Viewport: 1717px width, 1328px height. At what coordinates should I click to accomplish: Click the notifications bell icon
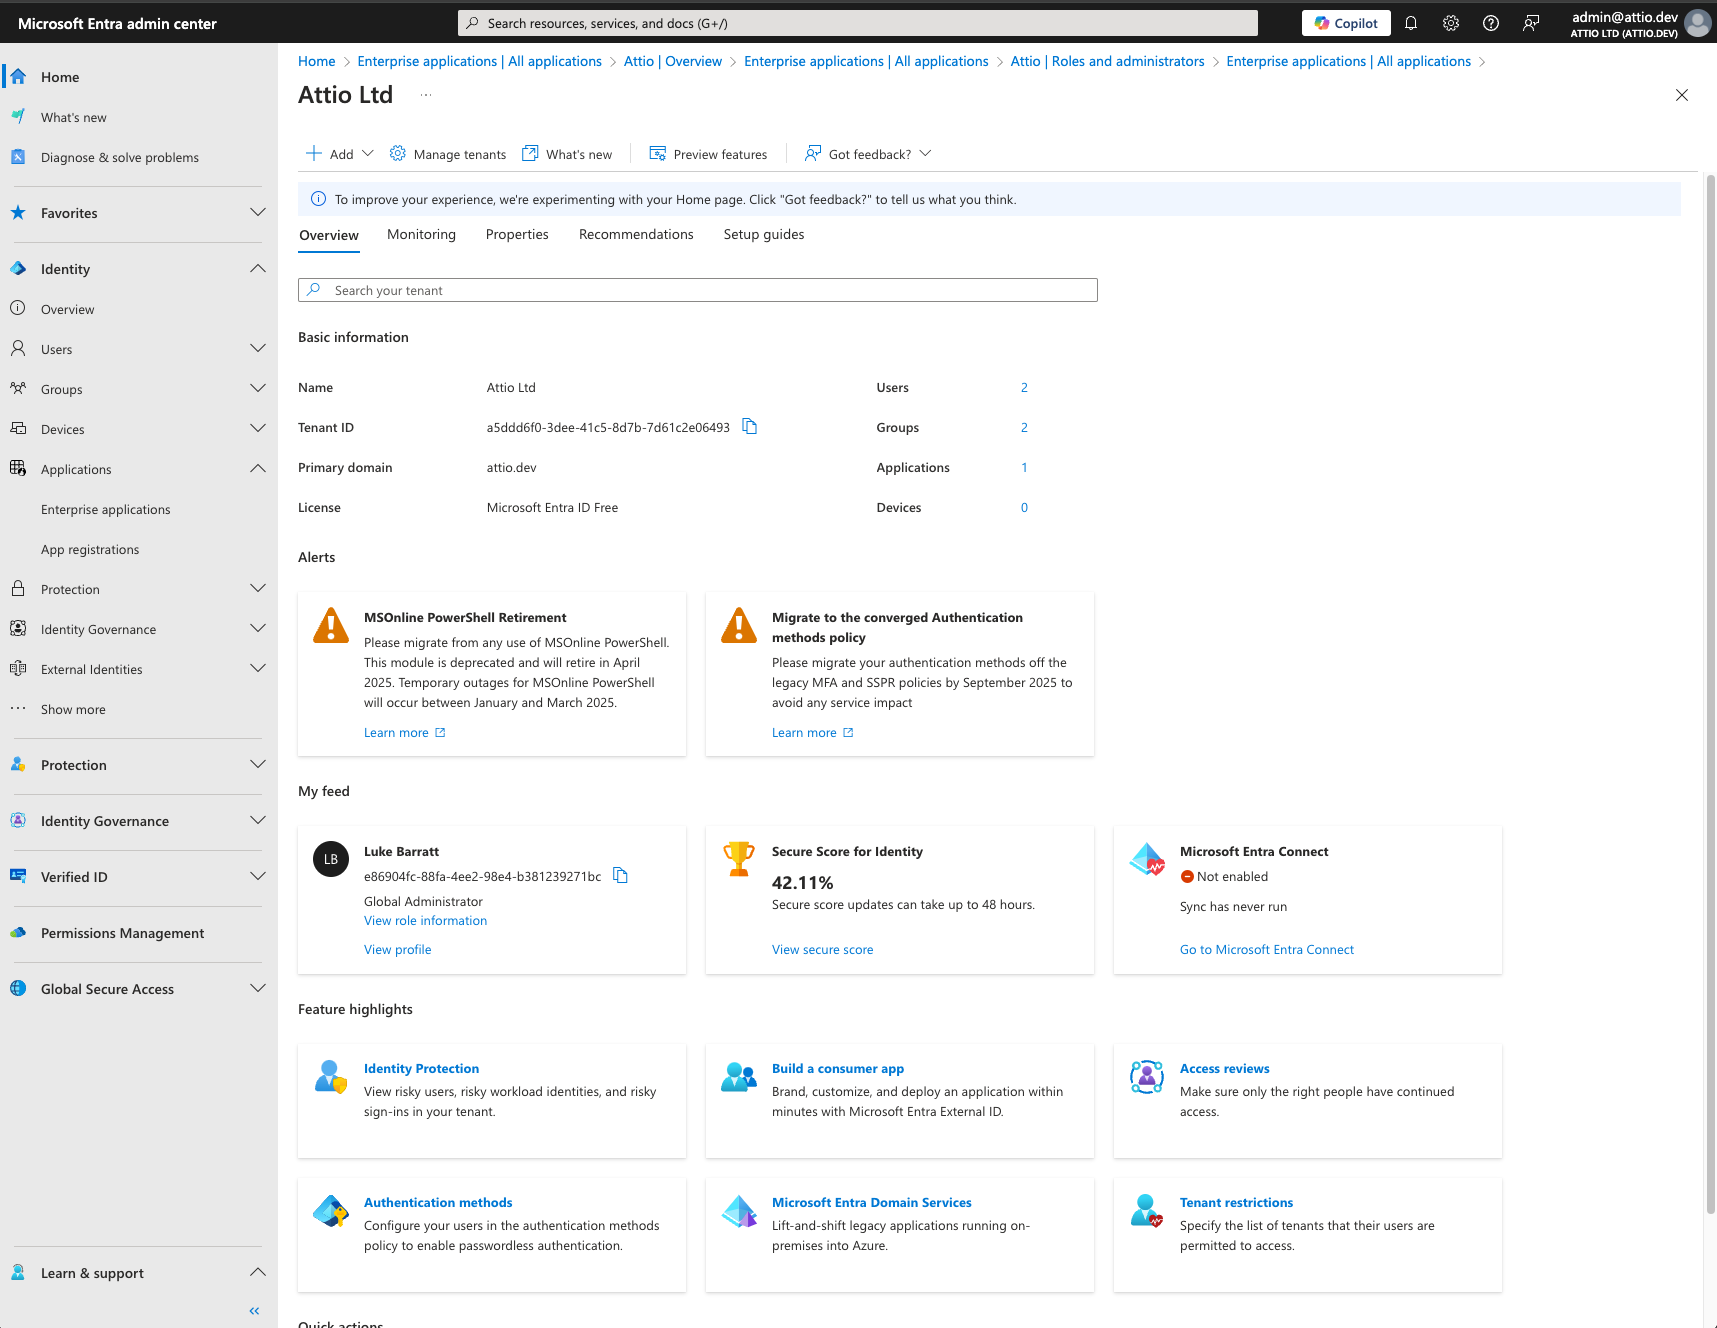pyautogui.click(x=1410, y=23)
